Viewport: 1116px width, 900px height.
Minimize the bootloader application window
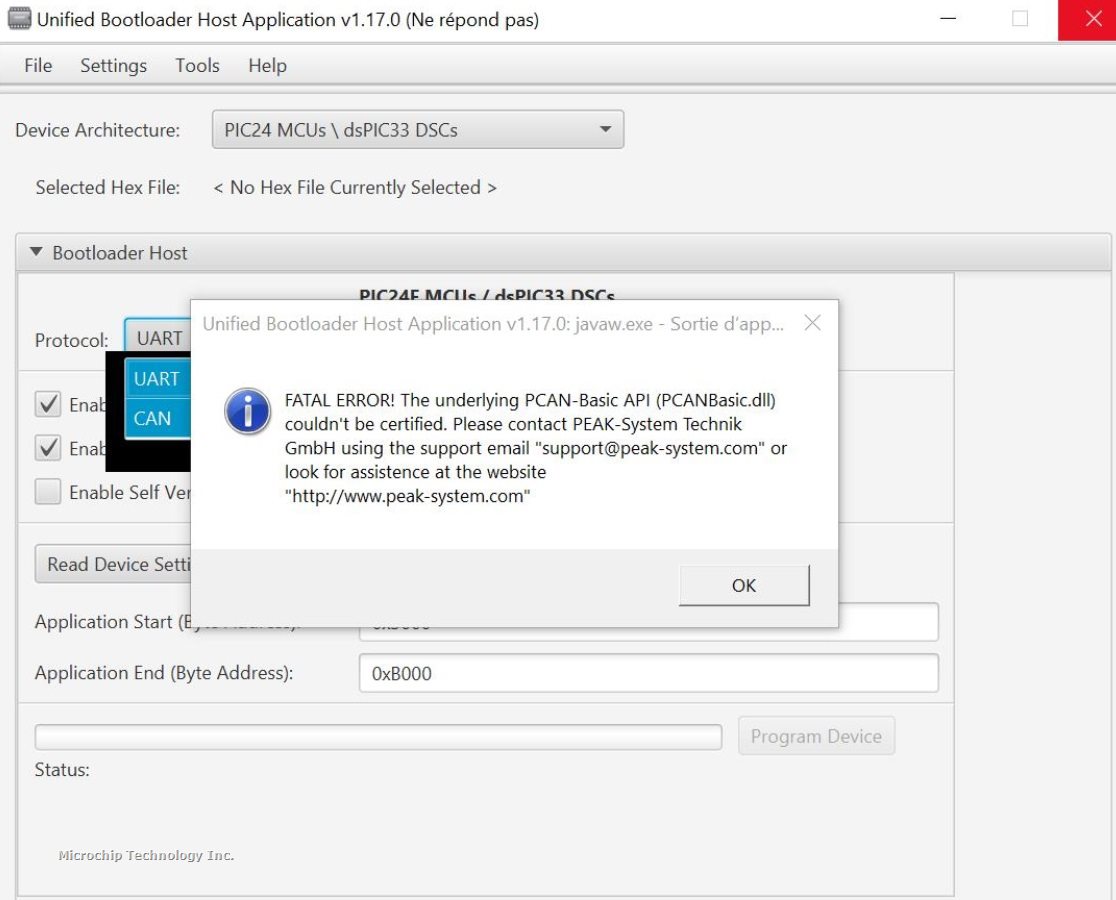pyautogui.click(x=948, y=19)
